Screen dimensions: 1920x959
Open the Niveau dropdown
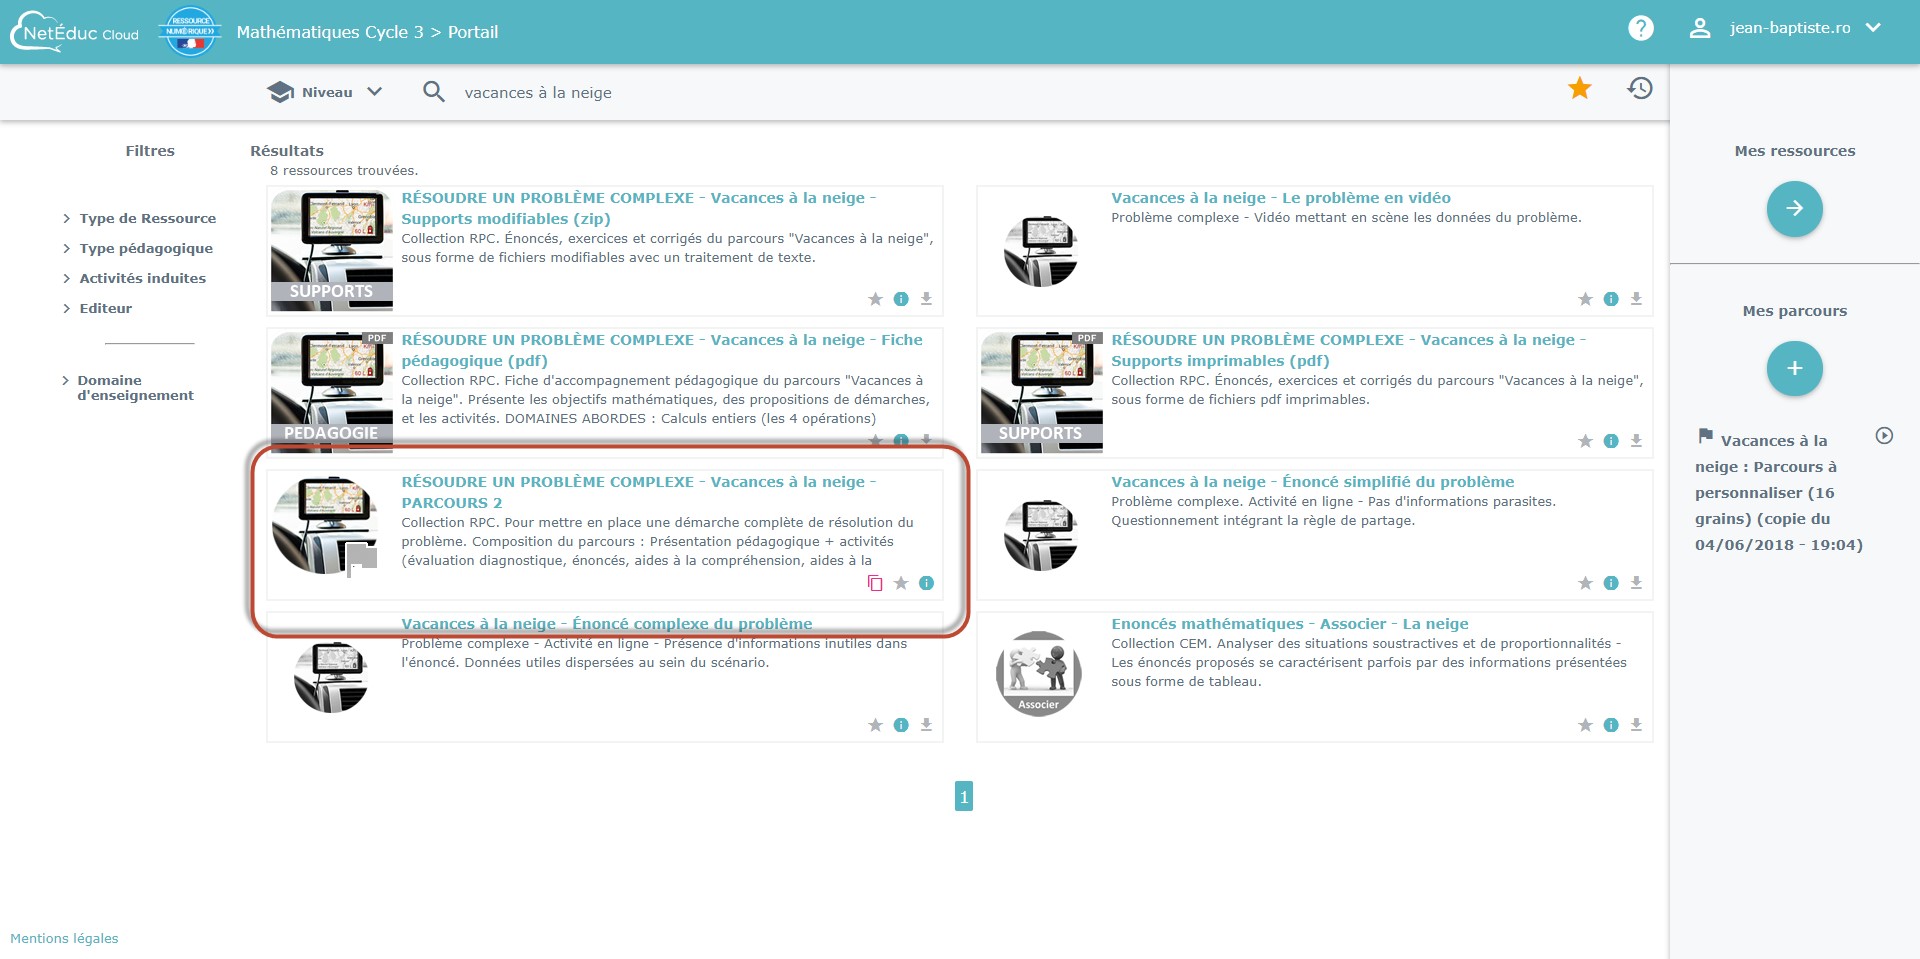point(326,92)
